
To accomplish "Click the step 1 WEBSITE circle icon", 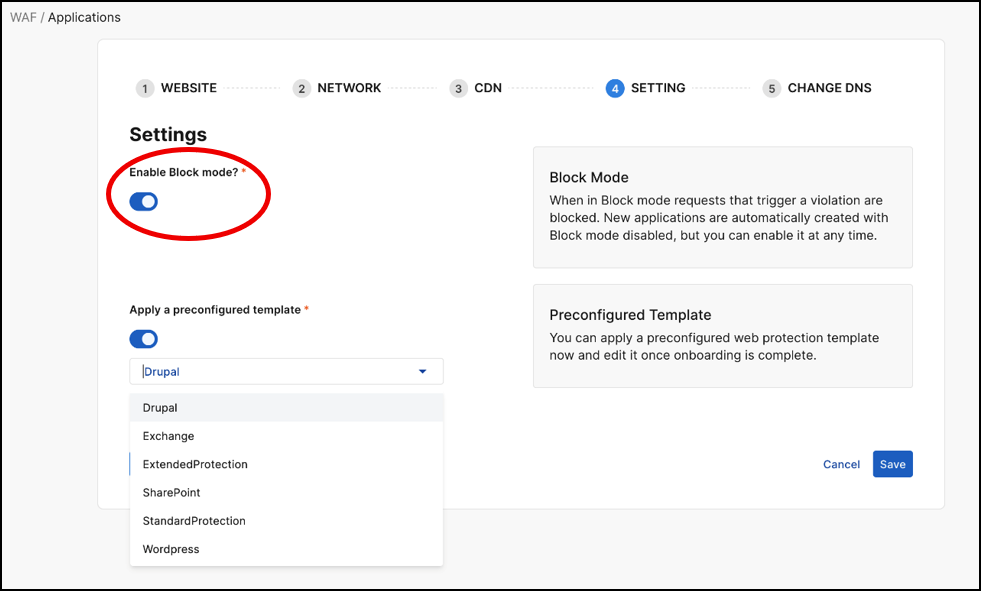I will [x=145, y=89].
